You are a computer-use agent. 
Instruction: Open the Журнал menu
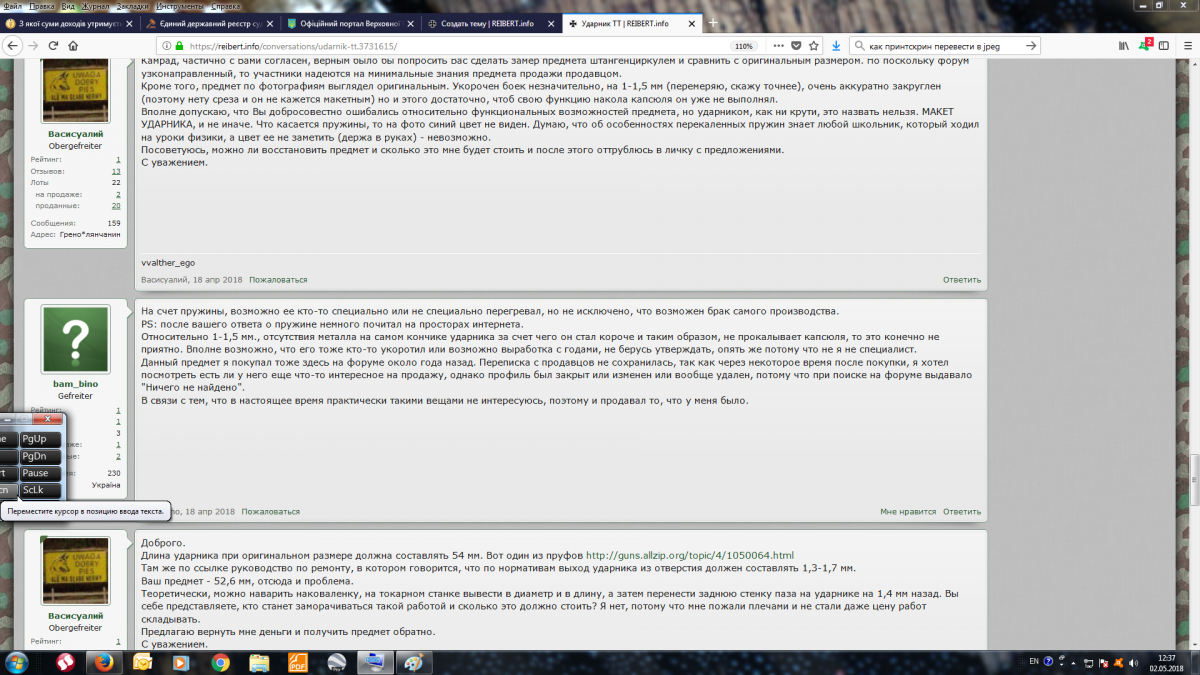tap(94, 5)
